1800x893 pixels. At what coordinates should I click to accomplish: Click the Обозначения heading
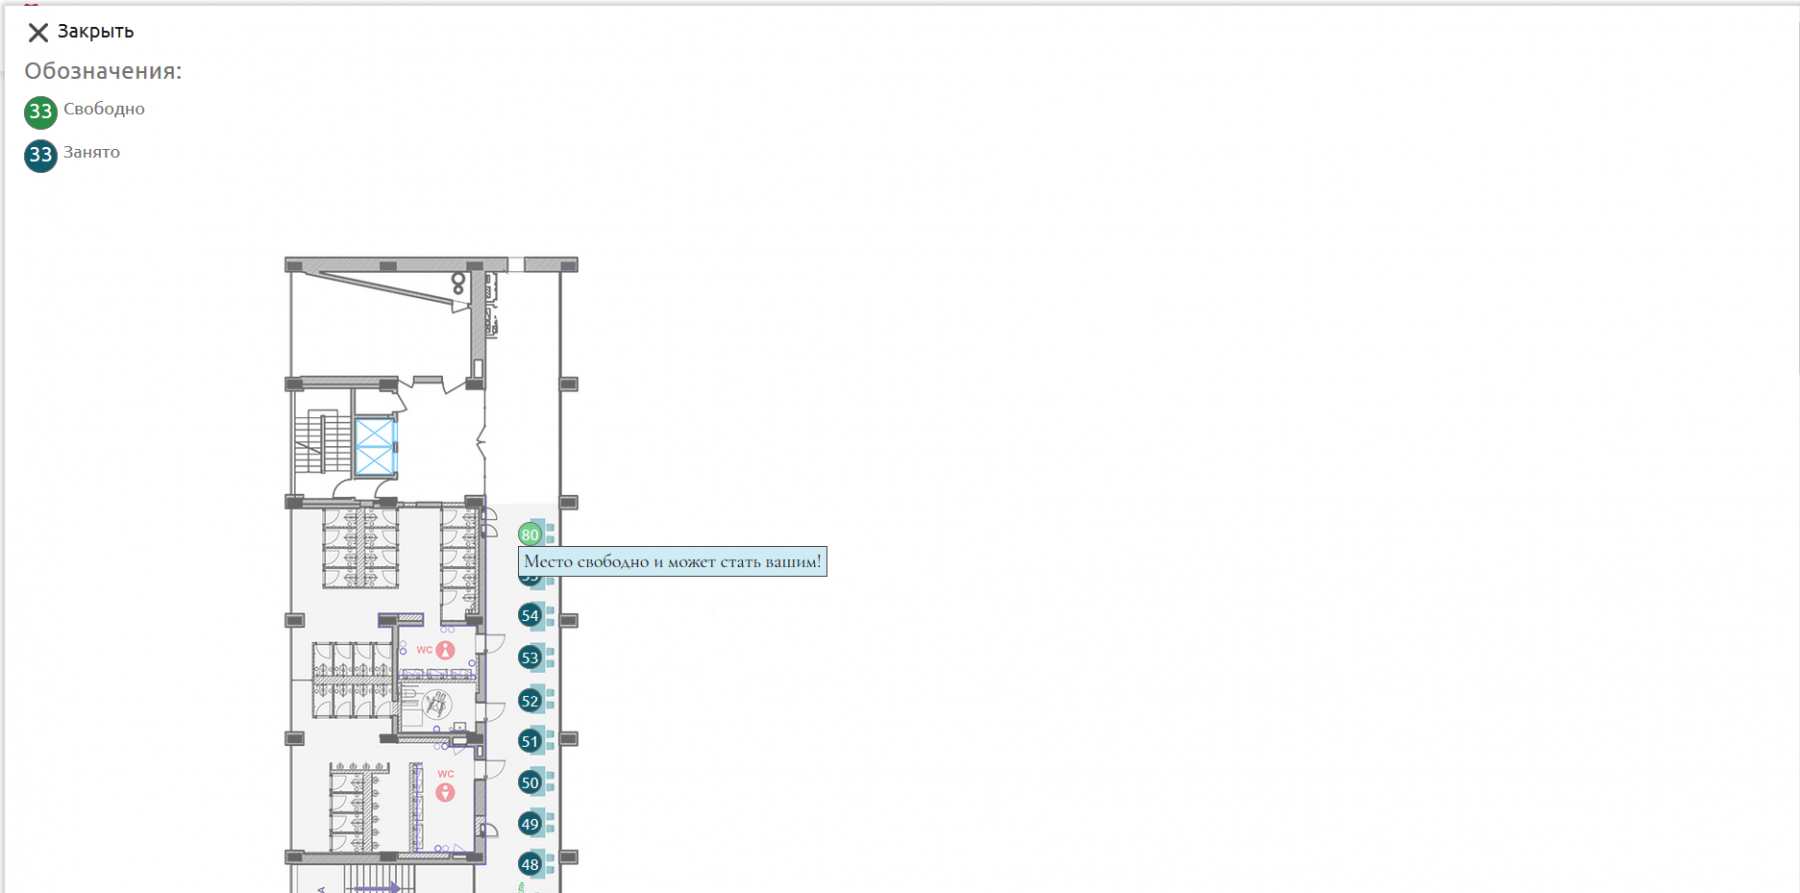coord(103,71)
